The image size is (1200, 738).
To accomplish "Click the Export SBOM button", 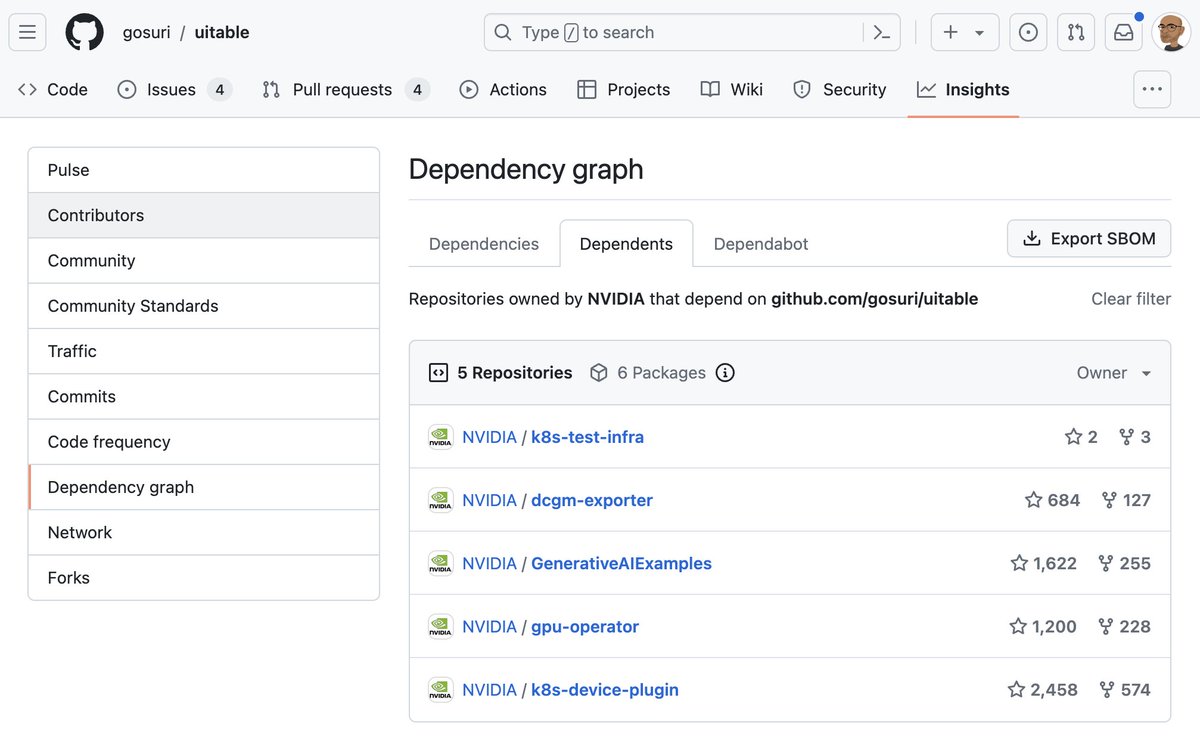I will (1089, 238).
